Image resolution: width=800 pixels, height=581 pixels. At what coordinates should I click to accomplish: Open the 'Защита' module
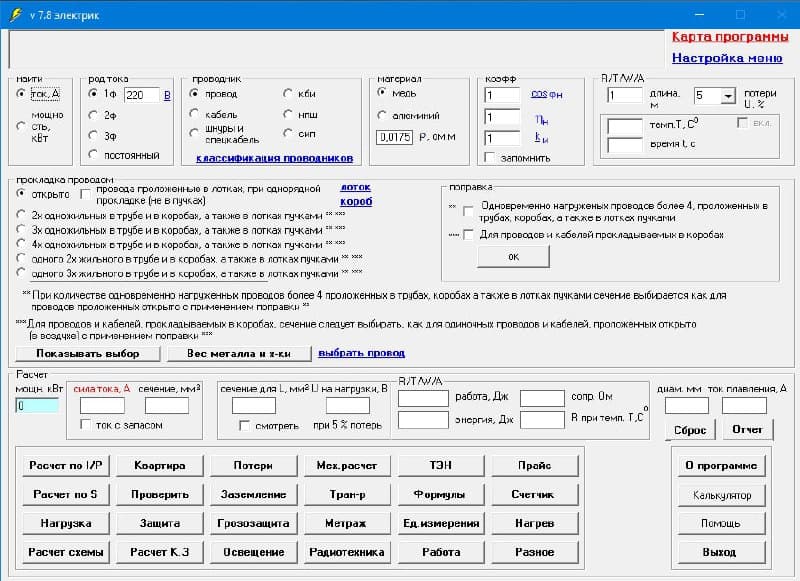160,523
